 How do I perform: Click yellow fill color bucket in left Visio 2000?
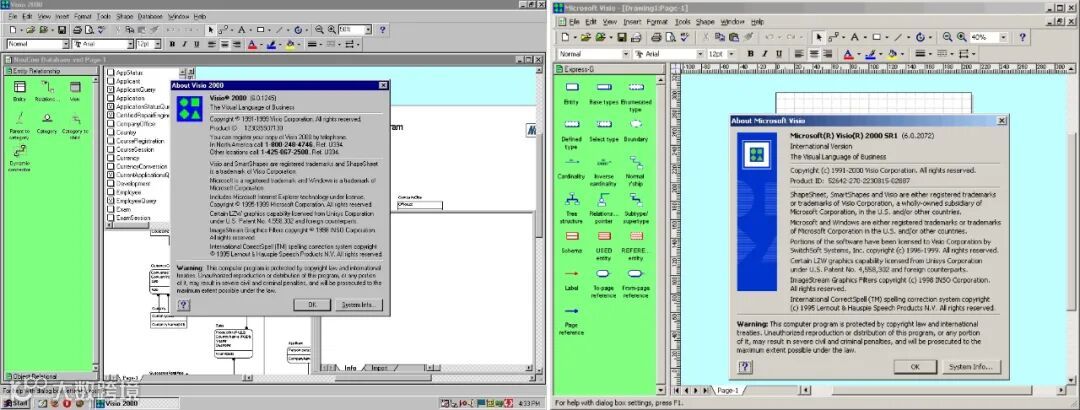pyautogui.click(x=289, y=44)
